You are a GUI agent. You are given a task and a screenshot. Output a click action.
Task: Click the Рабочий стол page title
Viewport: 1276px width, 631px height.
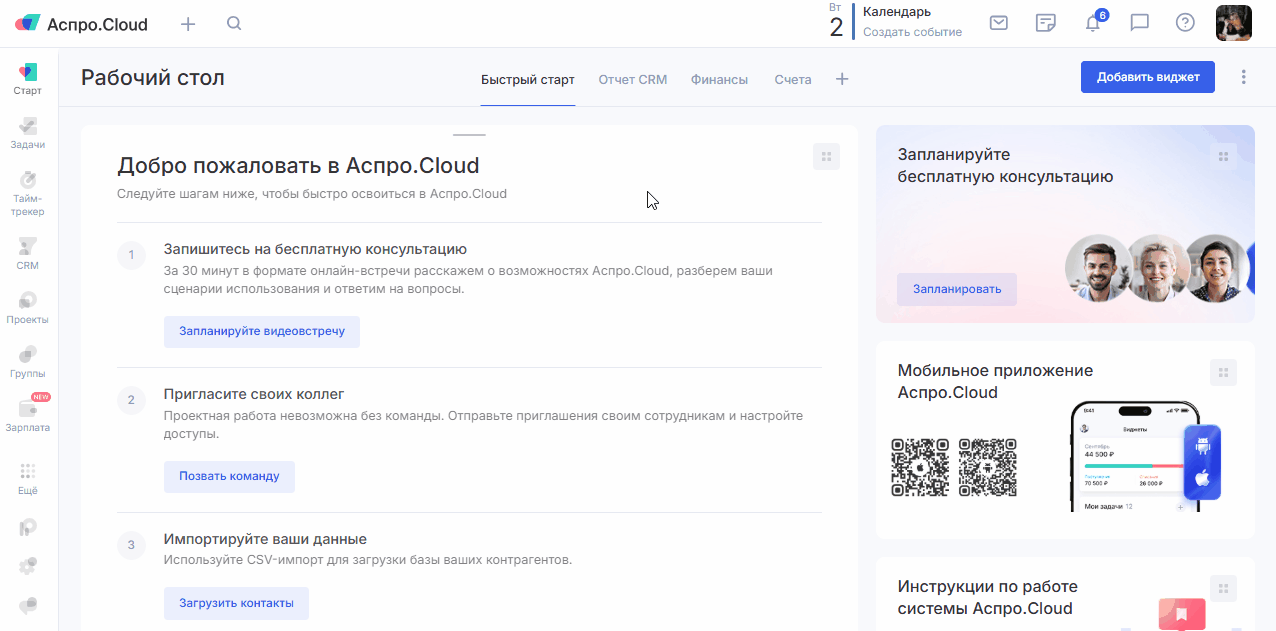153,77
